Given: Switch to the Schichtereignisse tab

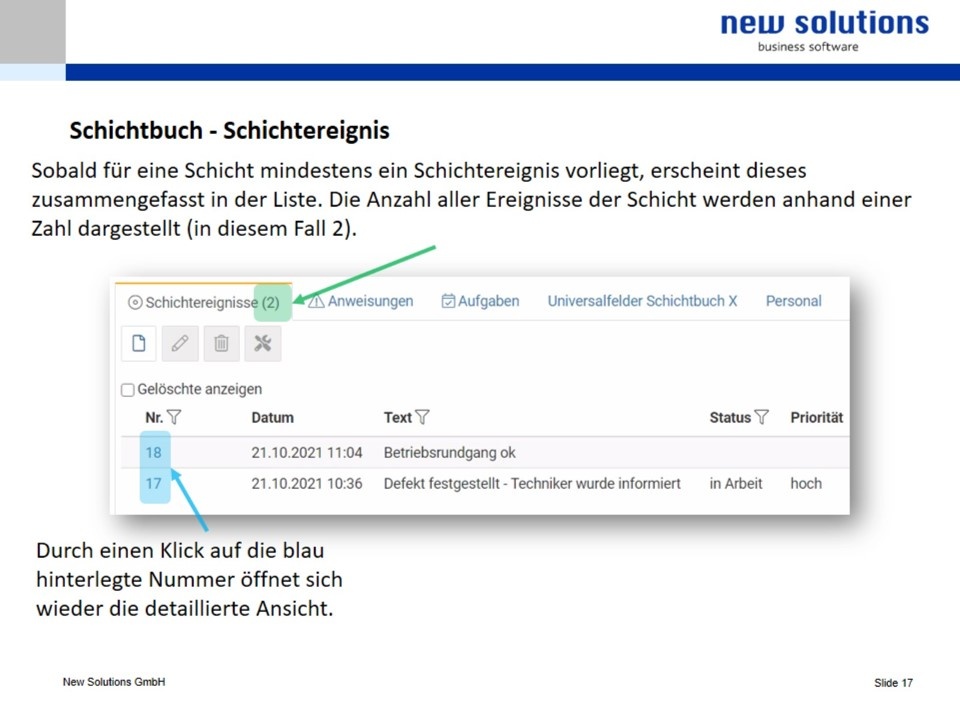Looking at the screenshot, I should [204, 302].
